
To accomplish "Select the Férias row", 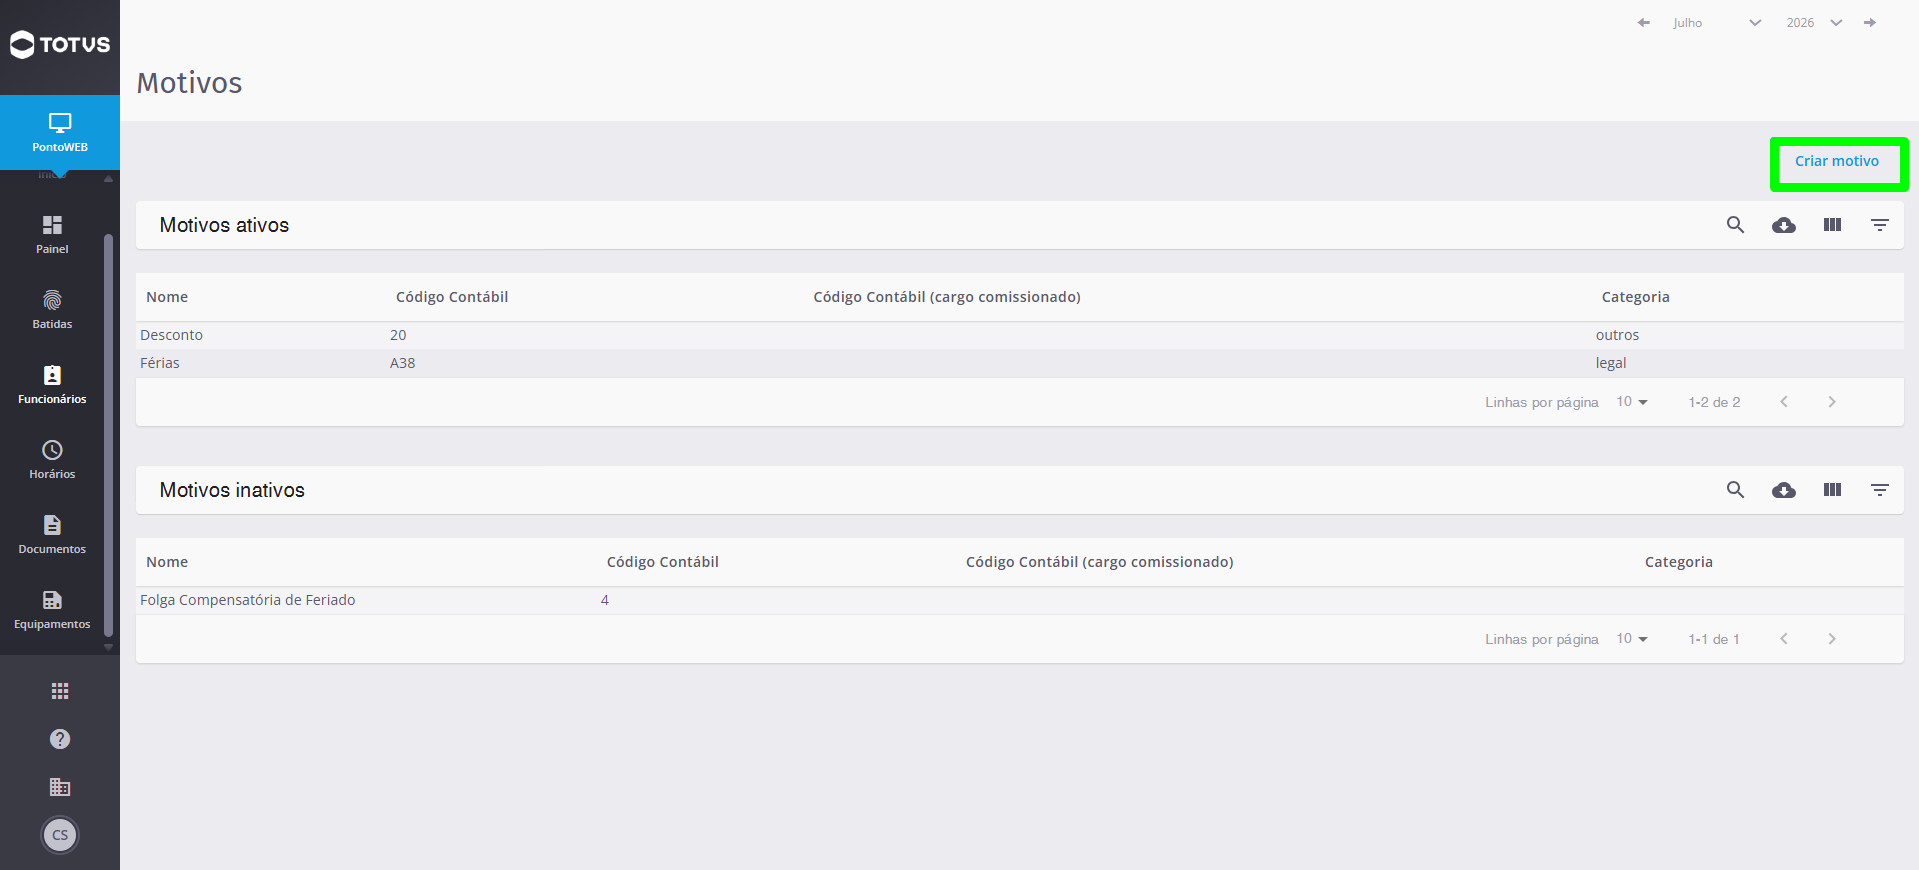I will pos(1020,363).
